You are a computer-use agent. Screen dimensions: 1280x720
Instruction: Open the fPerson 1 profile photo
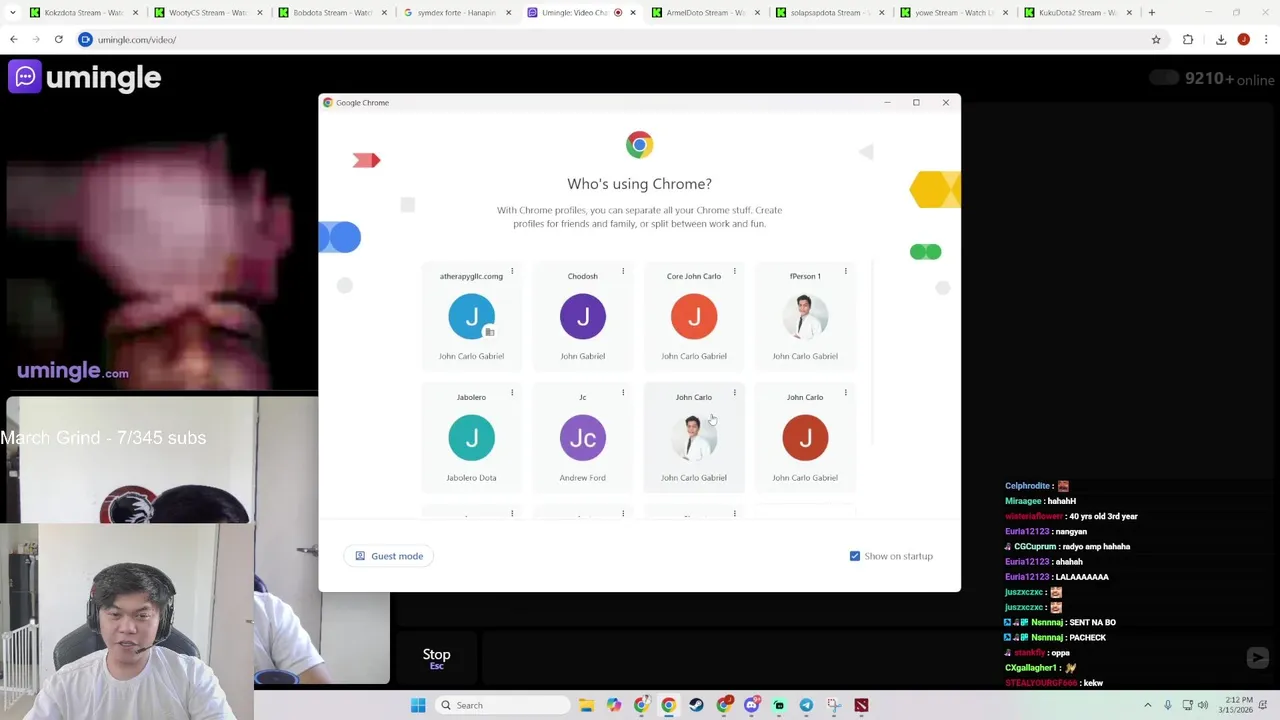[x=805, y=317]
